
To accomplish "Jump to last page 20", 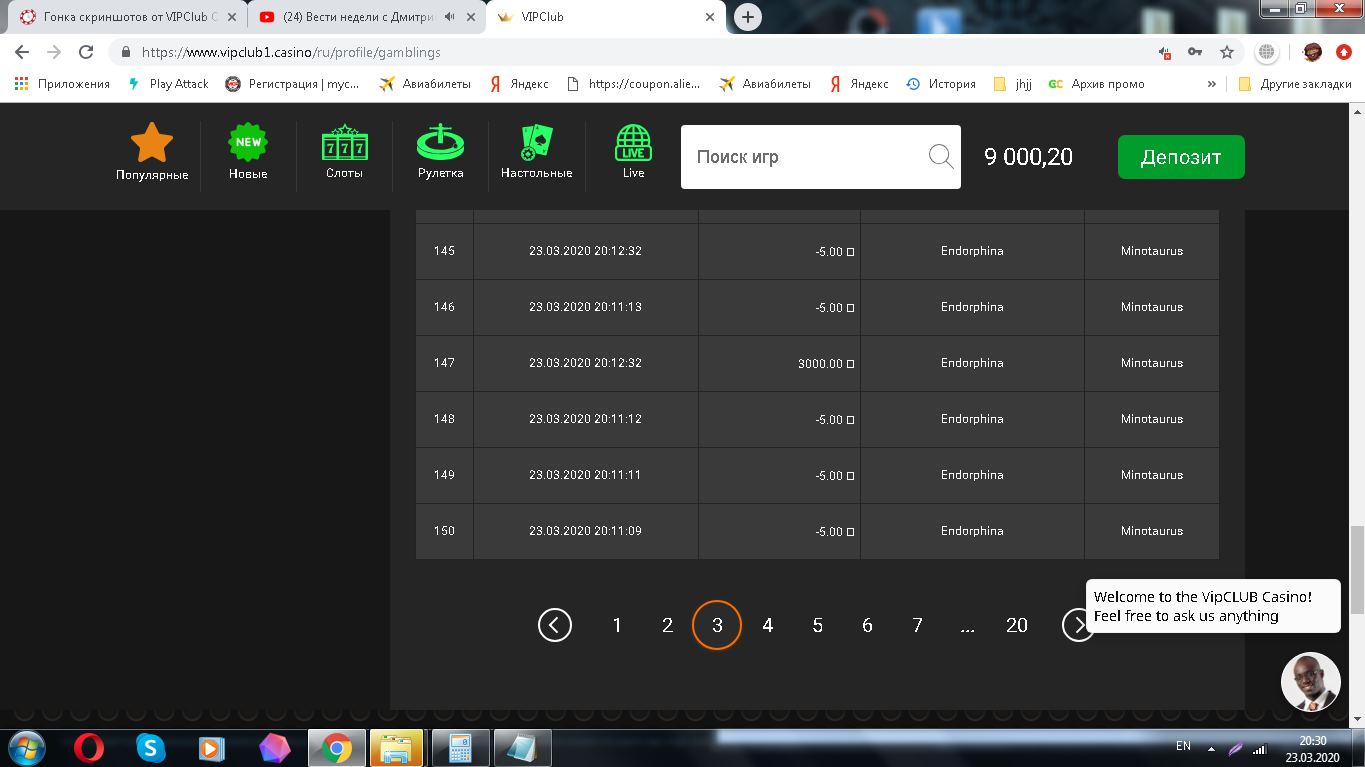I will (1017, 625).
